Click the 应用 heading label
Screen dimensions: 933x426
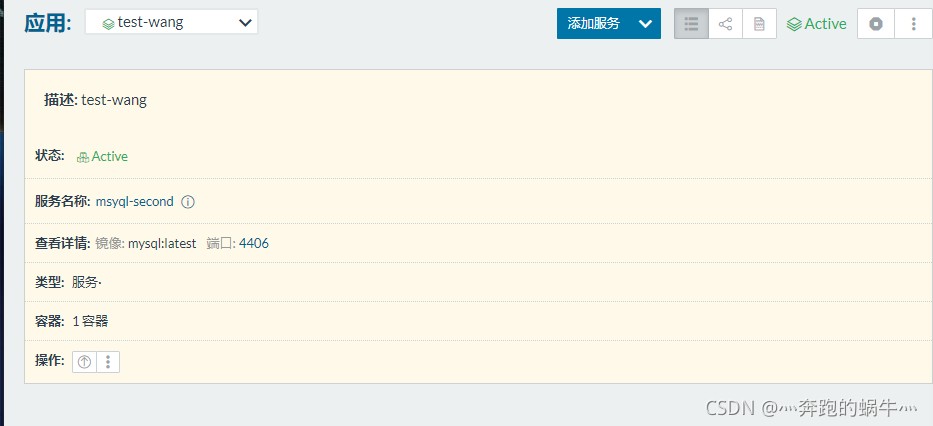[x=48, y=24]
